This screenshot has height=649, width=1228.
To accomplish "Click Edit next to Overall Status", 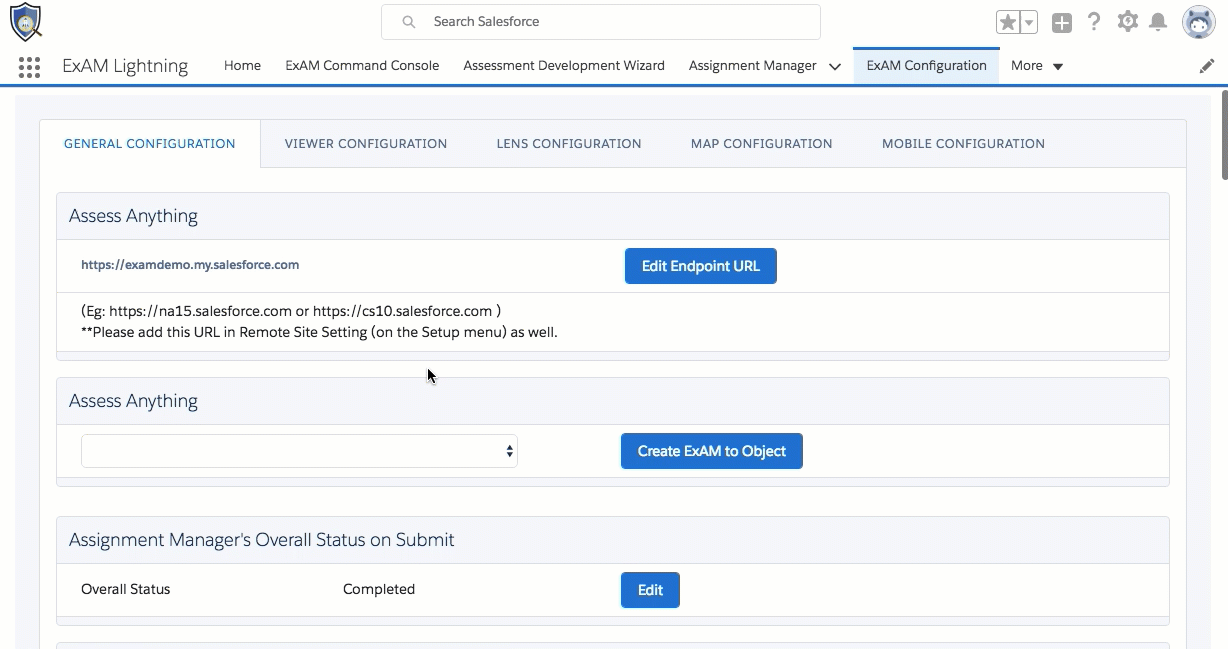I will pyautogui.click(x=650, y=590).
